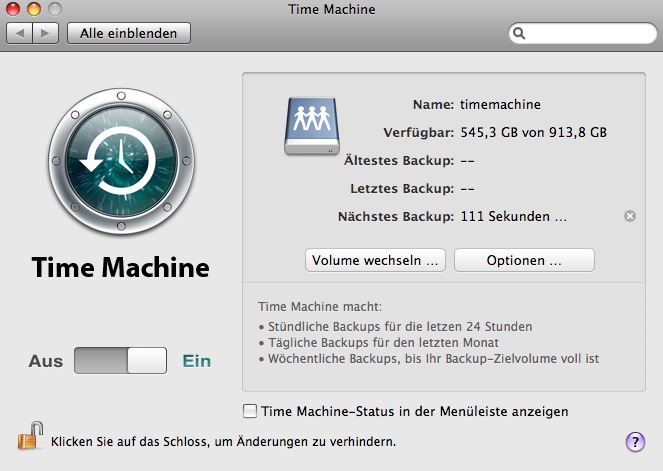663x471 pixels.
Task: Focus the search input field
Action: 588,33
